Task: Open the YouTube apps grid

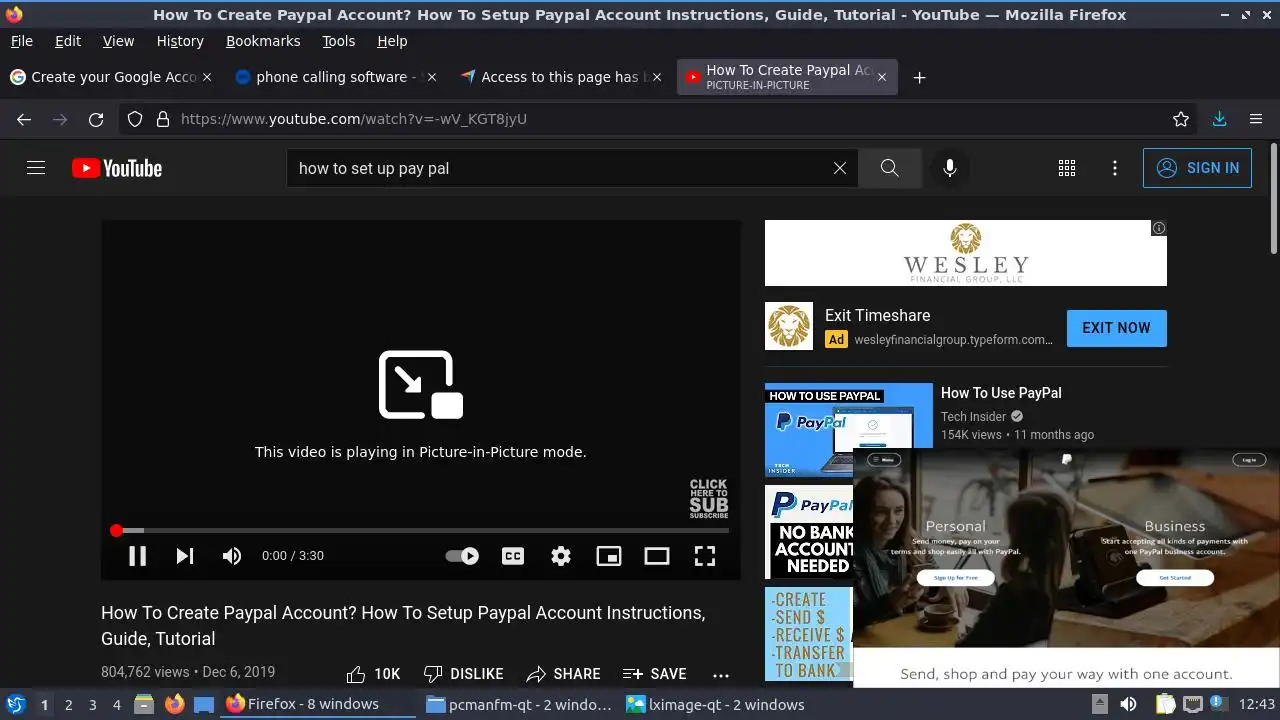Action: 1067,168
